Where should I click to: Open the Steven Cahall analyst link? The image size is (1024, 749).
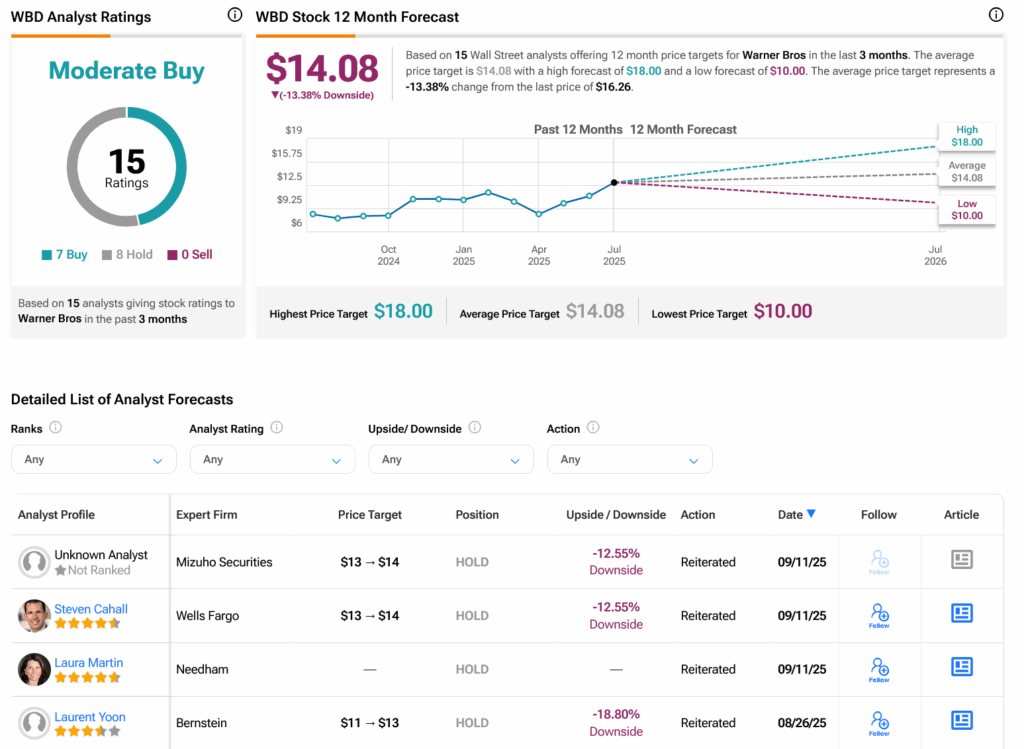[x=91, y=609]
